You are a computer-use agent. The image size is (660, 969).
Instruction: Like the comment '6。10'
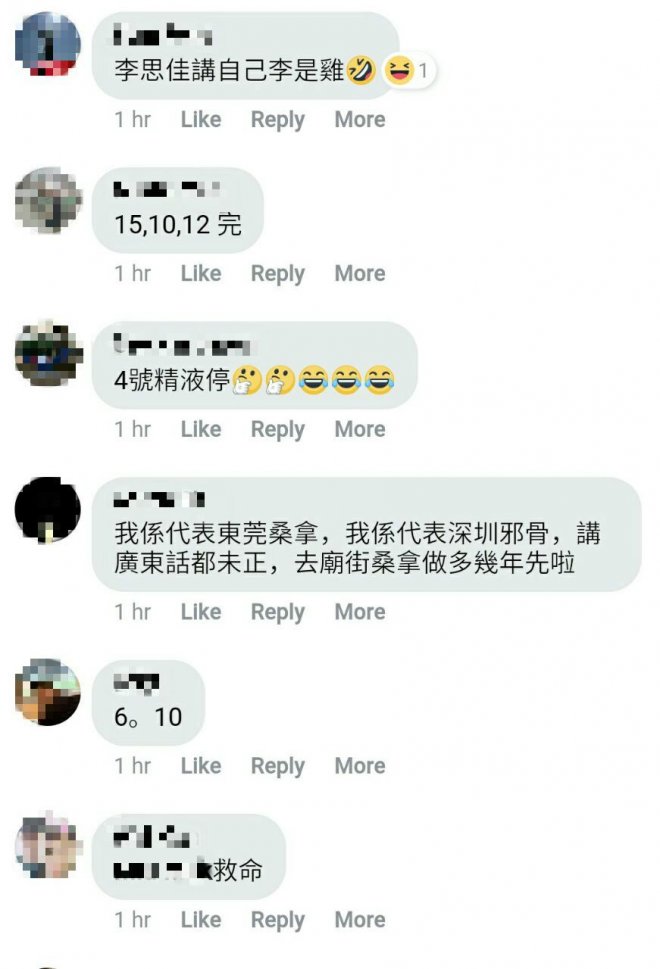[201, 766]
